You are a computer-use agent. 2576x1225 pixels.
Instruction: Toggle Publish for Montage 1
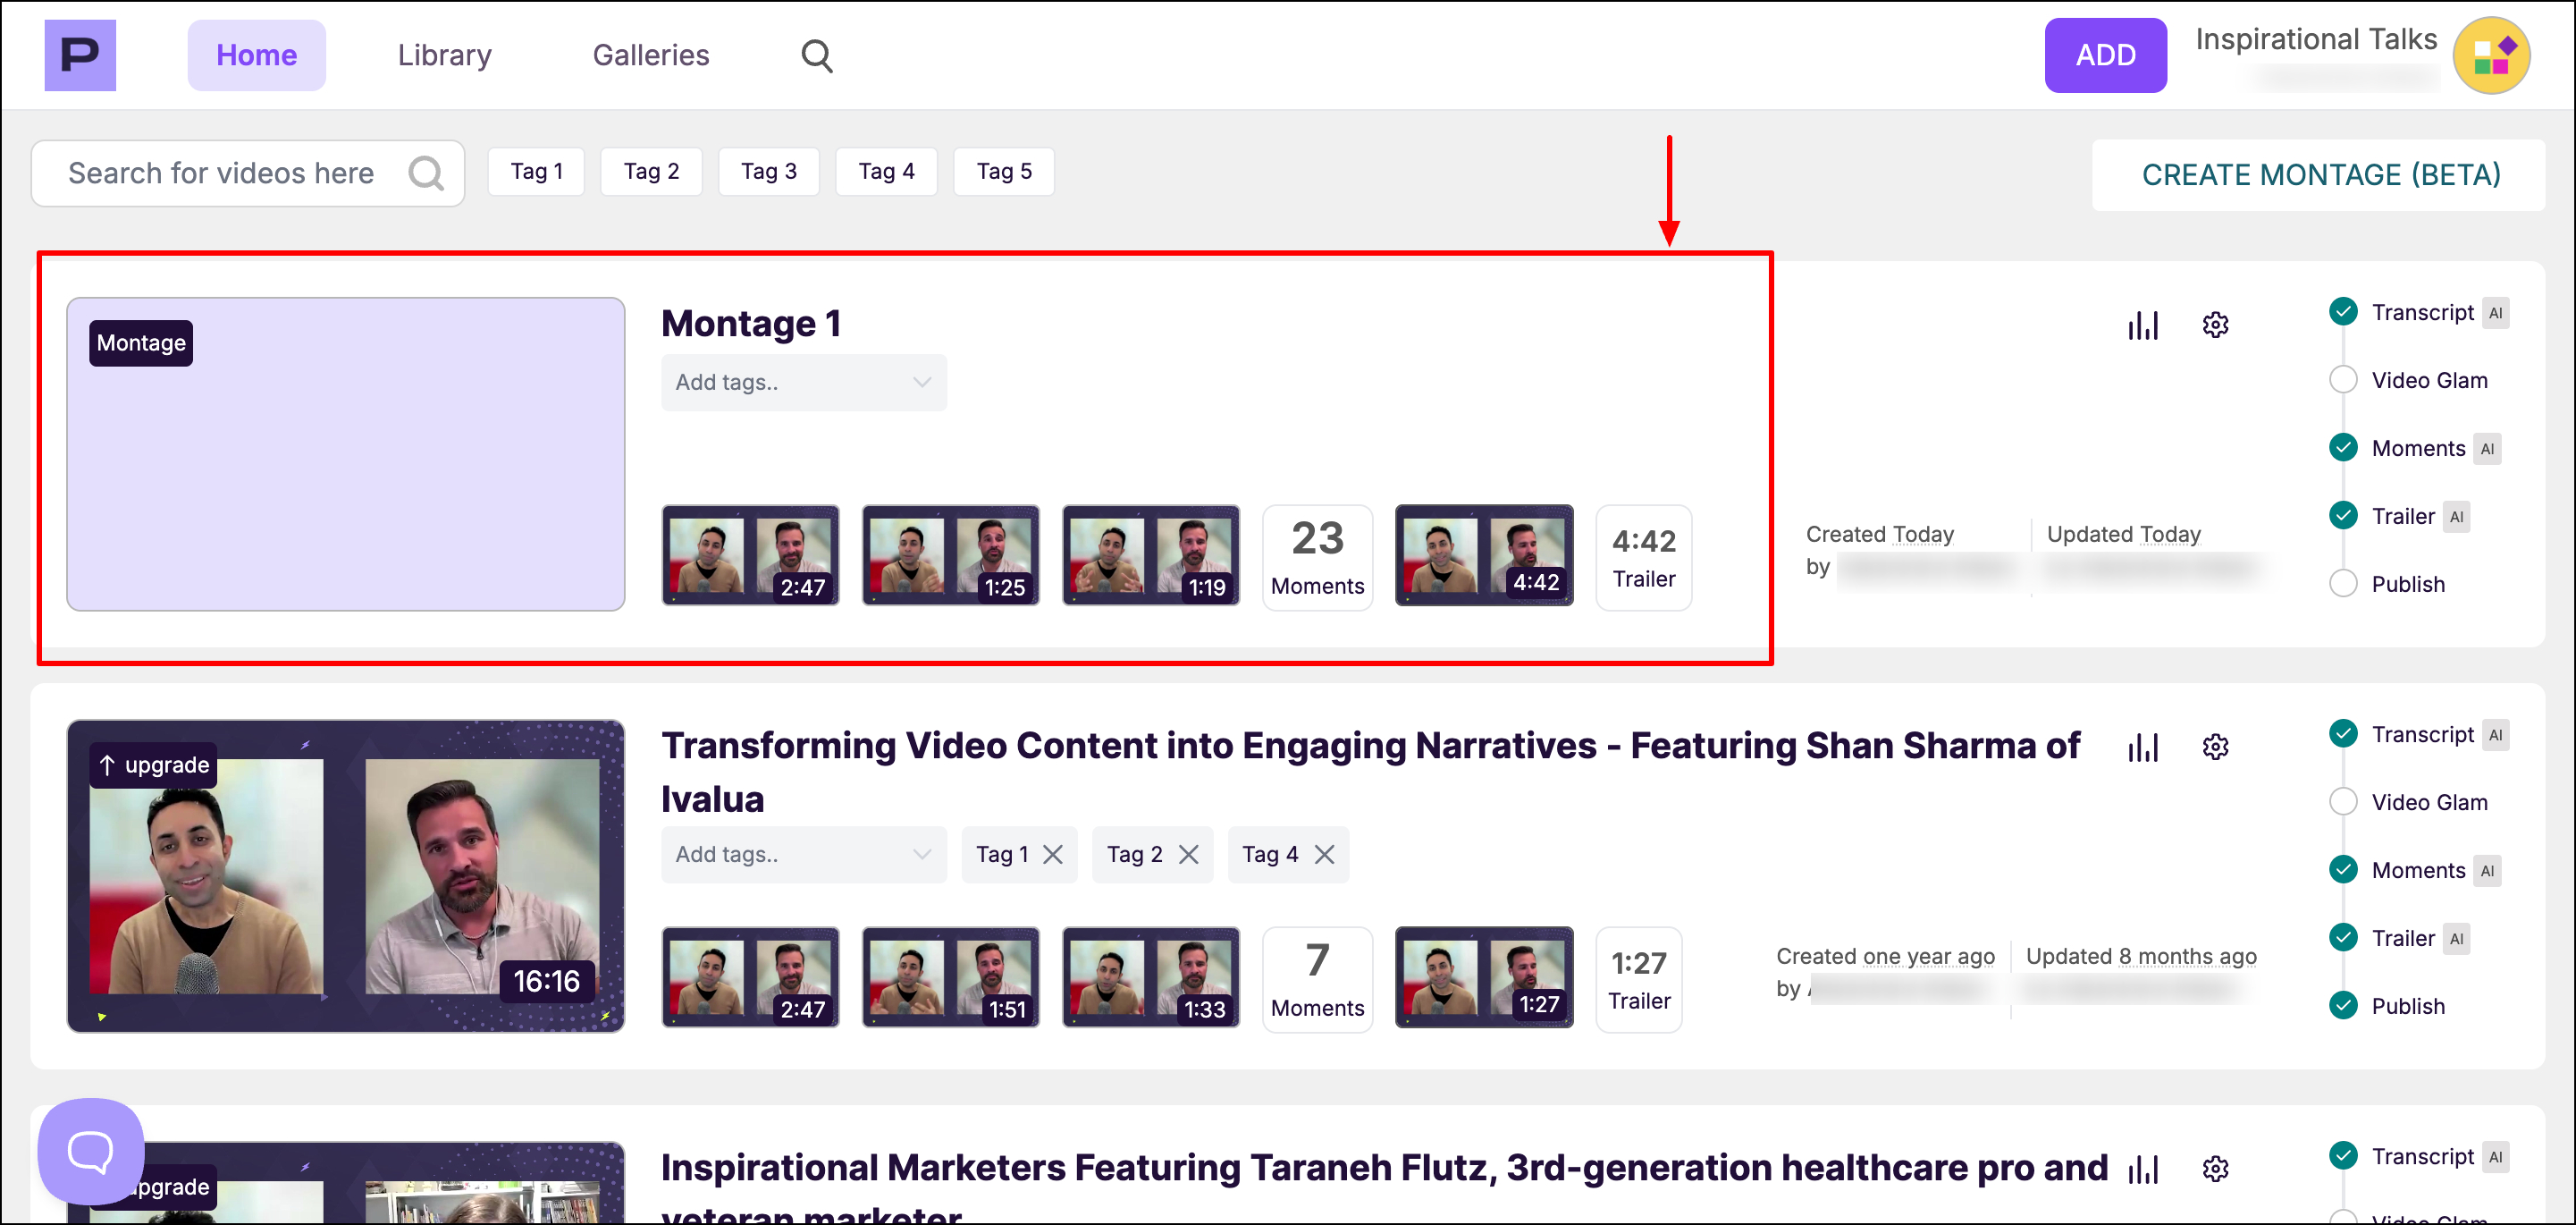(2343, 584)
